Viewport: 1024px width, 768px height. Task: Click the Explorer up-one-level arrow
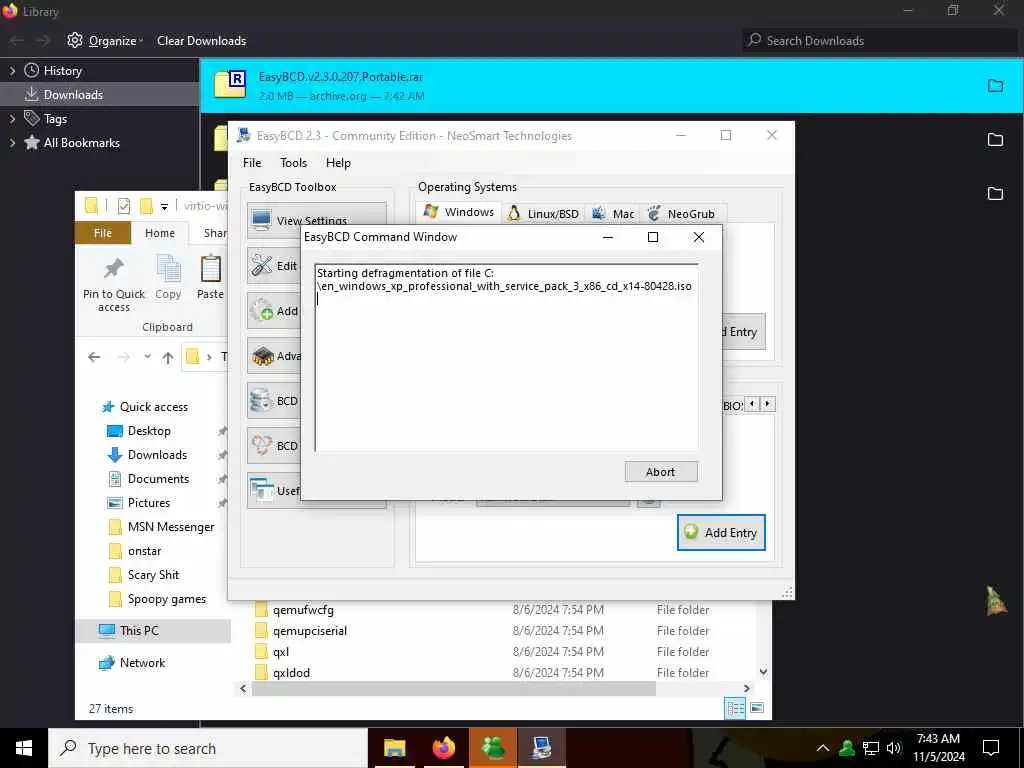click(x=168, y=357)
